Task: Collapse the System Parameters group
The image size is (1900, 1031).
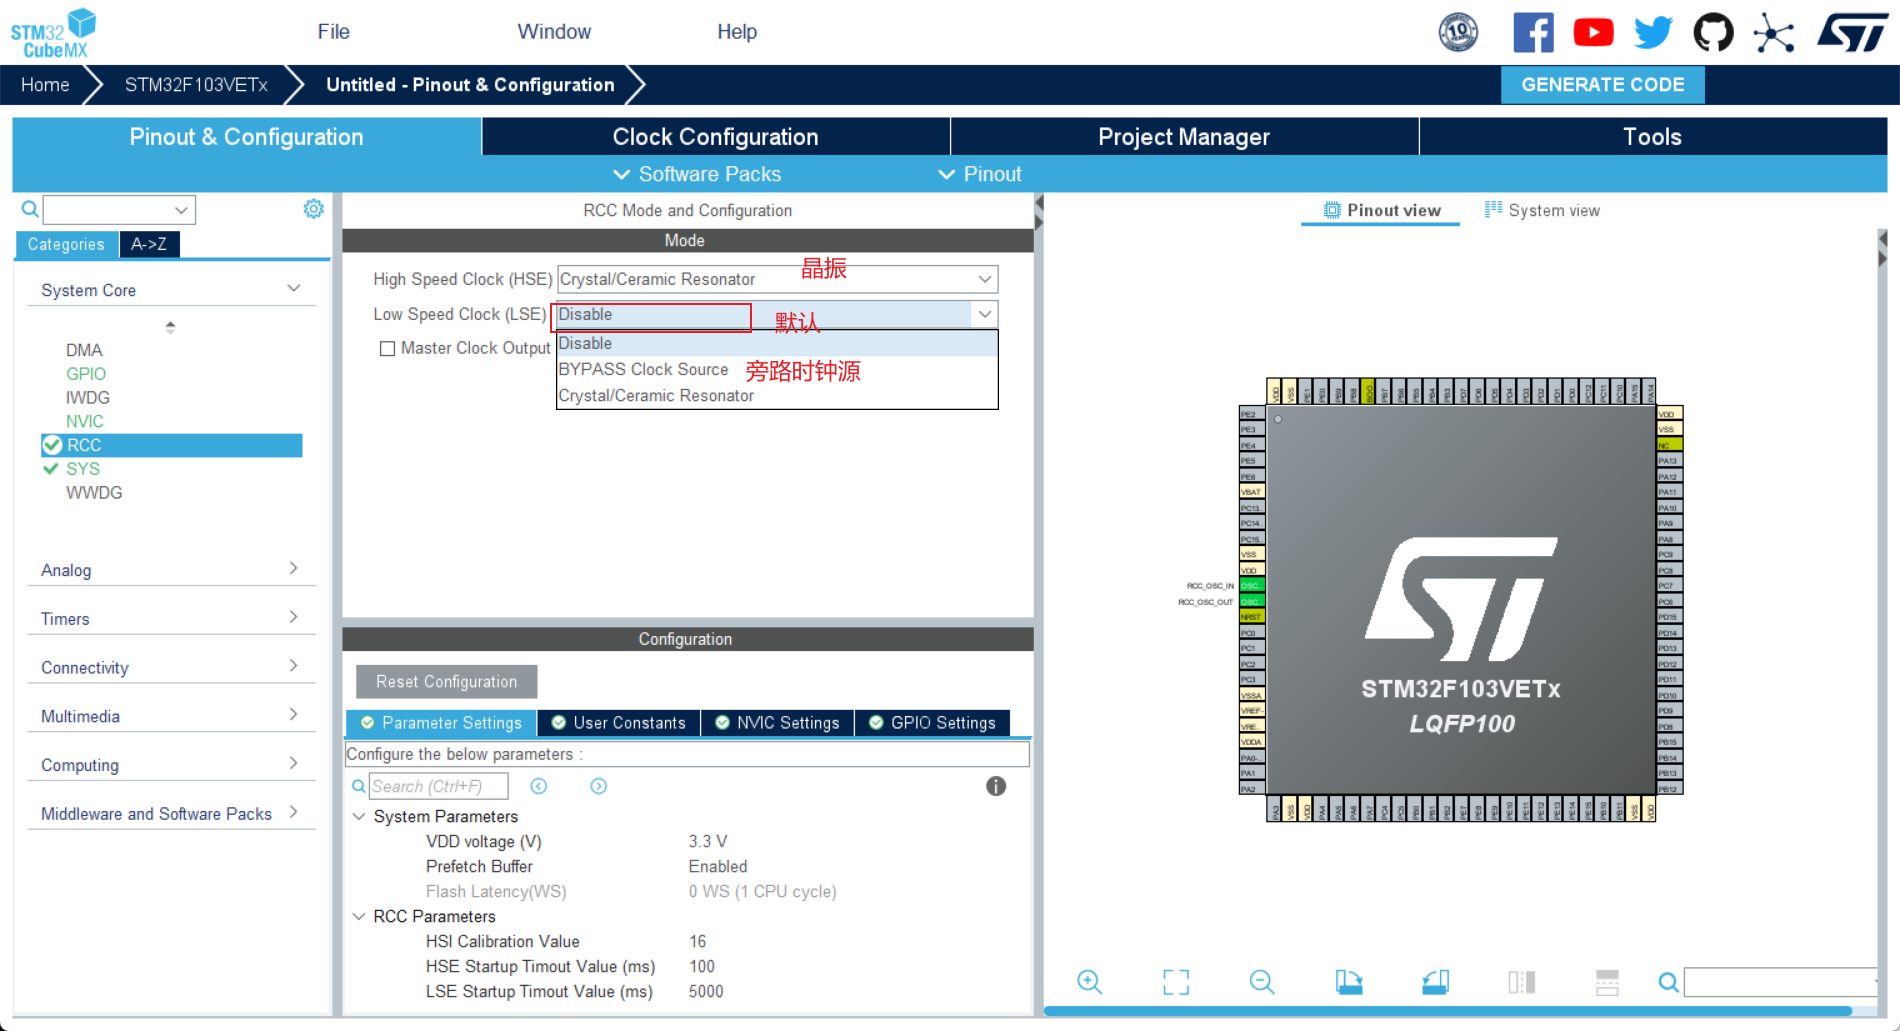Action: tap(359, 816)
